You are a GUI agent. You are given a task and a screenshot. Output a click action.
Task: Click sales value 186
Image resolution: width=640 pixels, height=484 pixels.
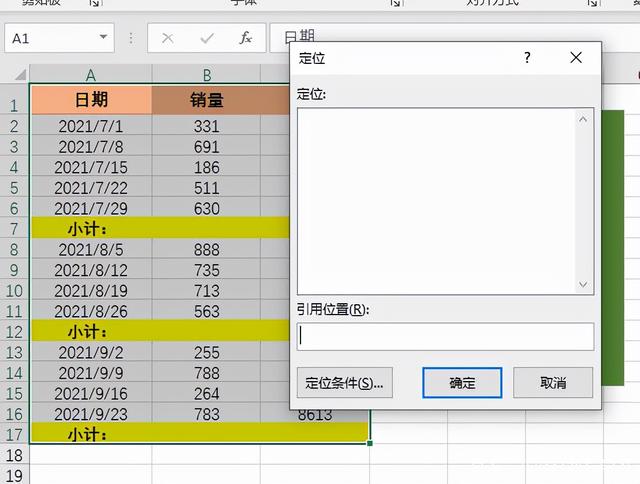click(x=207, y=167)
